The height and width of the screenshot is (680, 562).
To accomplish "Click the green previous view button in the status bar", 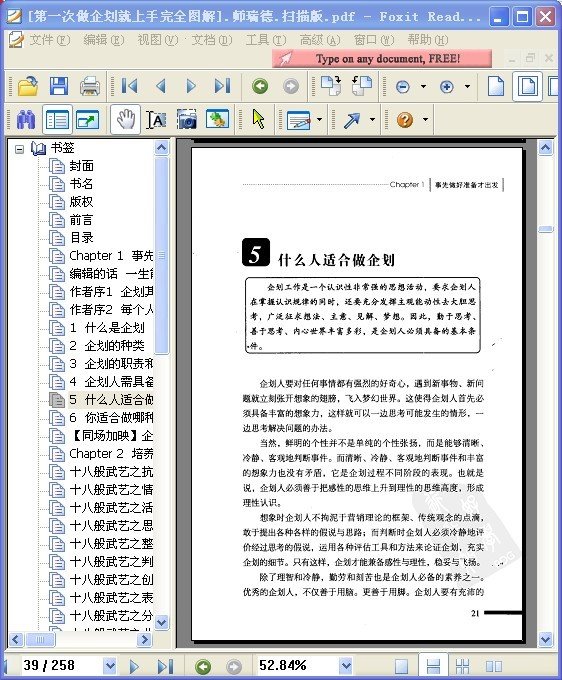I will pos(203,666).
